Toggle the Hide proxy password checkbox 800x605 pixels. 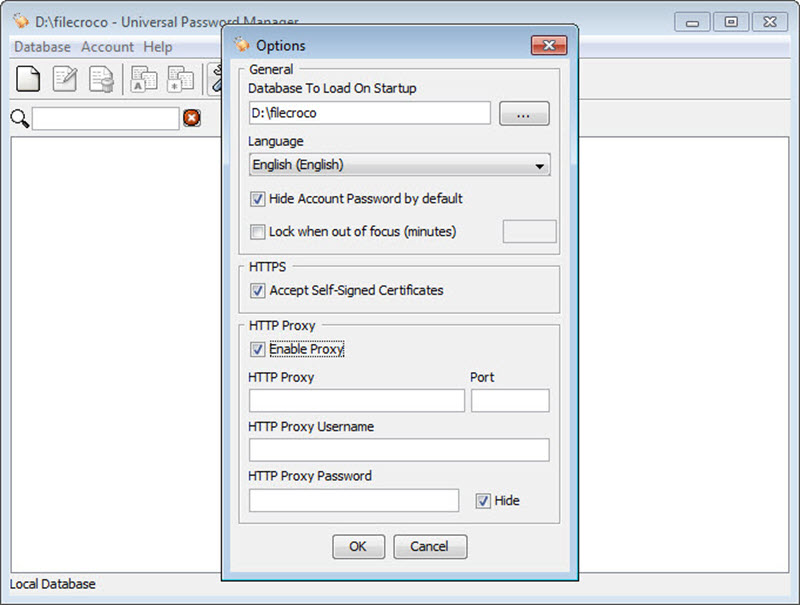click(x=483, y=500)
